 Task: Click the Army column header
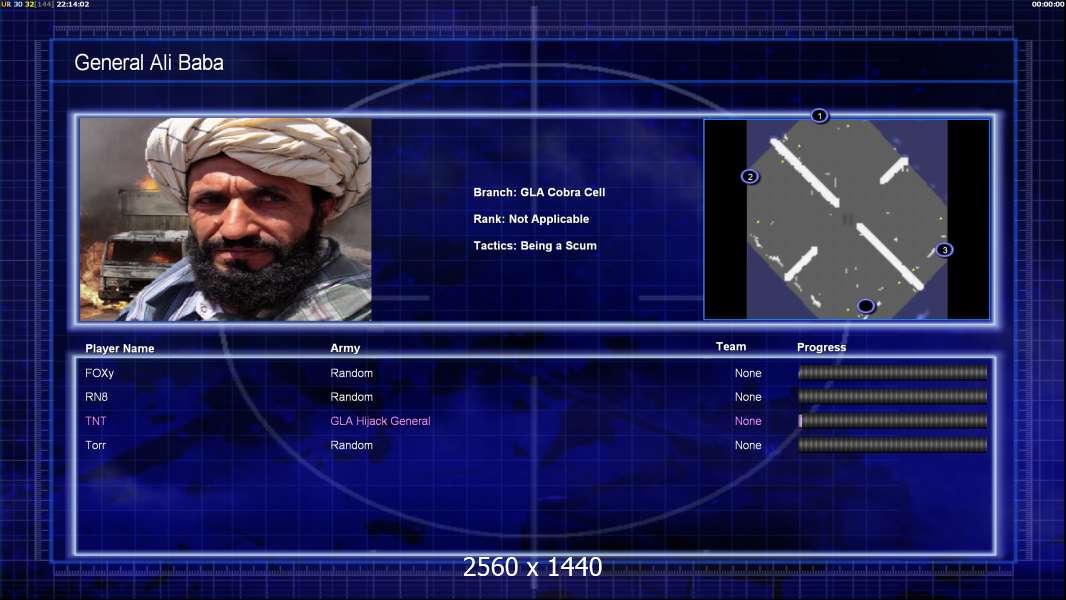pyautogui.click(x=345, y=348)
